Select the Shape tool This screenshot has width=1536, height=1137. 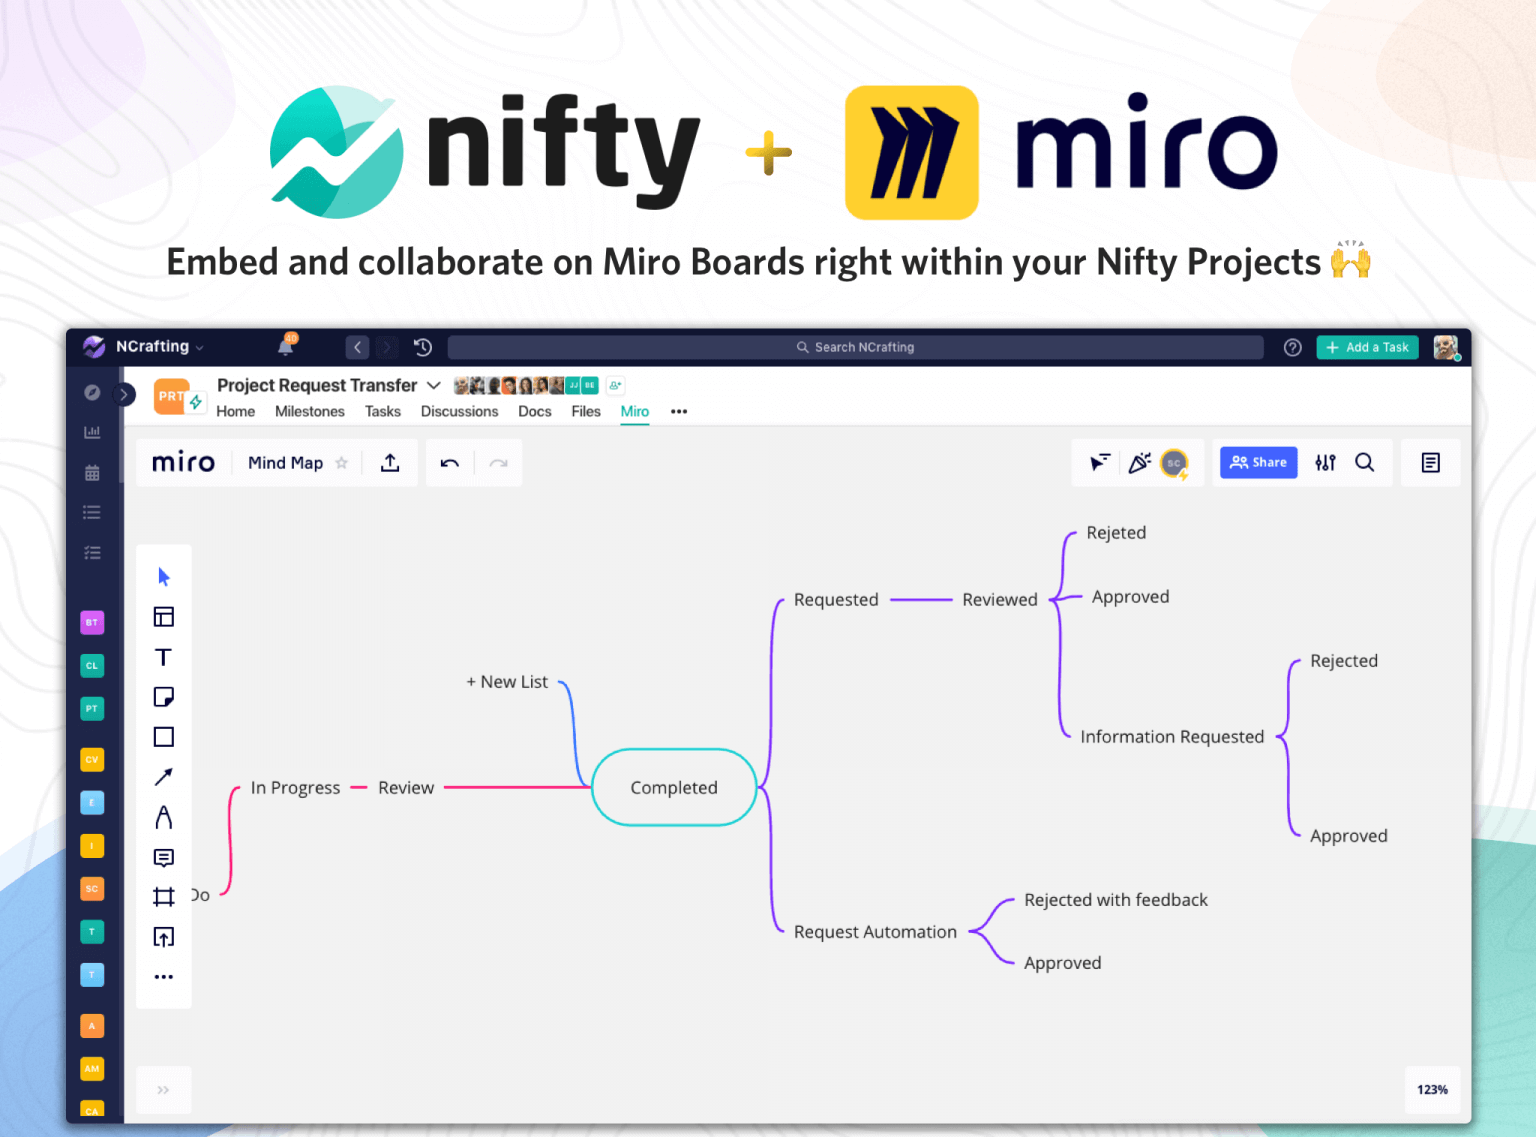163,737
